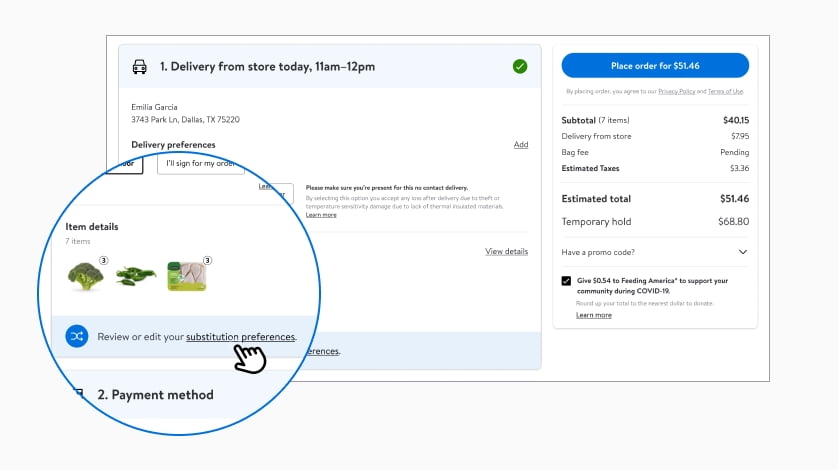
Task: Click Add delivery preferences link
Action: click(x=521, y=144)
